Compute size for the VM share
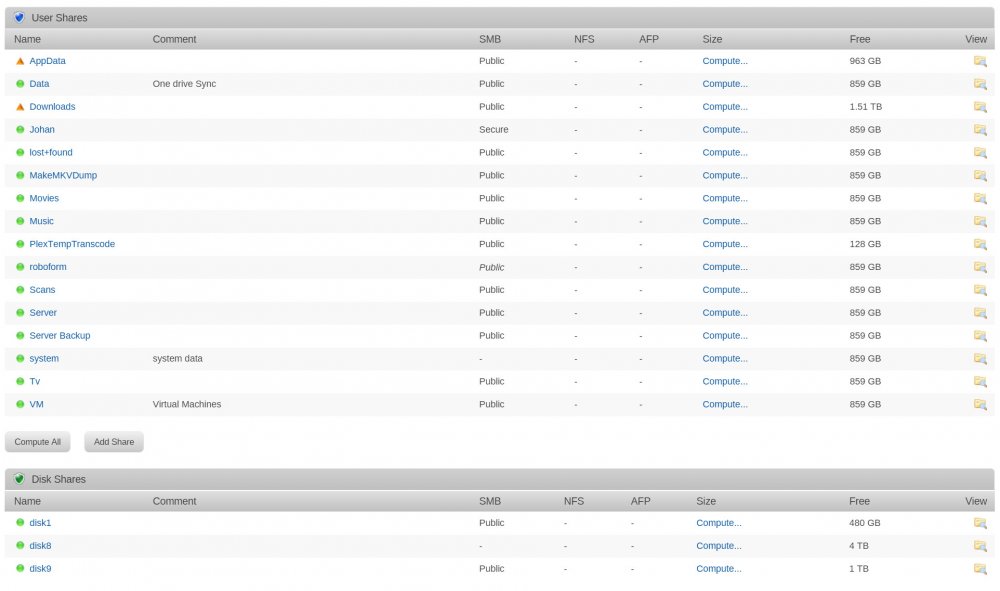This screenshot has height=591, width=1000. 725,405
